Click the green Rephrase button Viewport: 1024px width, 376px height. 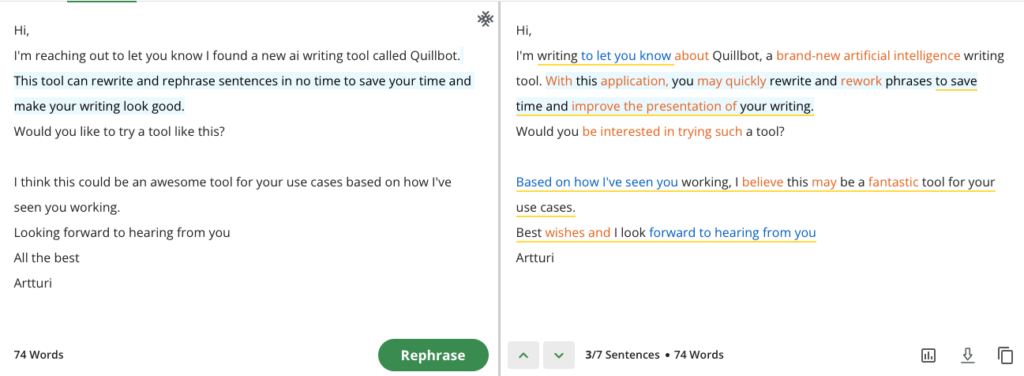[433, 355]
